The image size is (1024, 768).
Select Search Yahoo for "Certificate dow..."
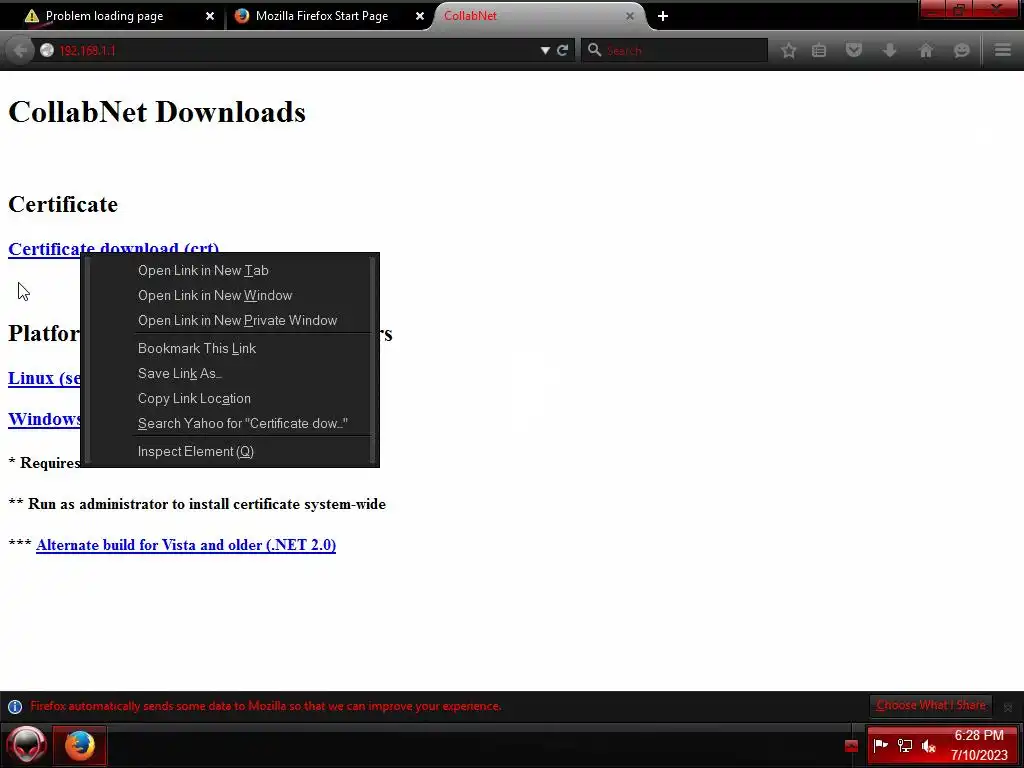tap(229, 423)
